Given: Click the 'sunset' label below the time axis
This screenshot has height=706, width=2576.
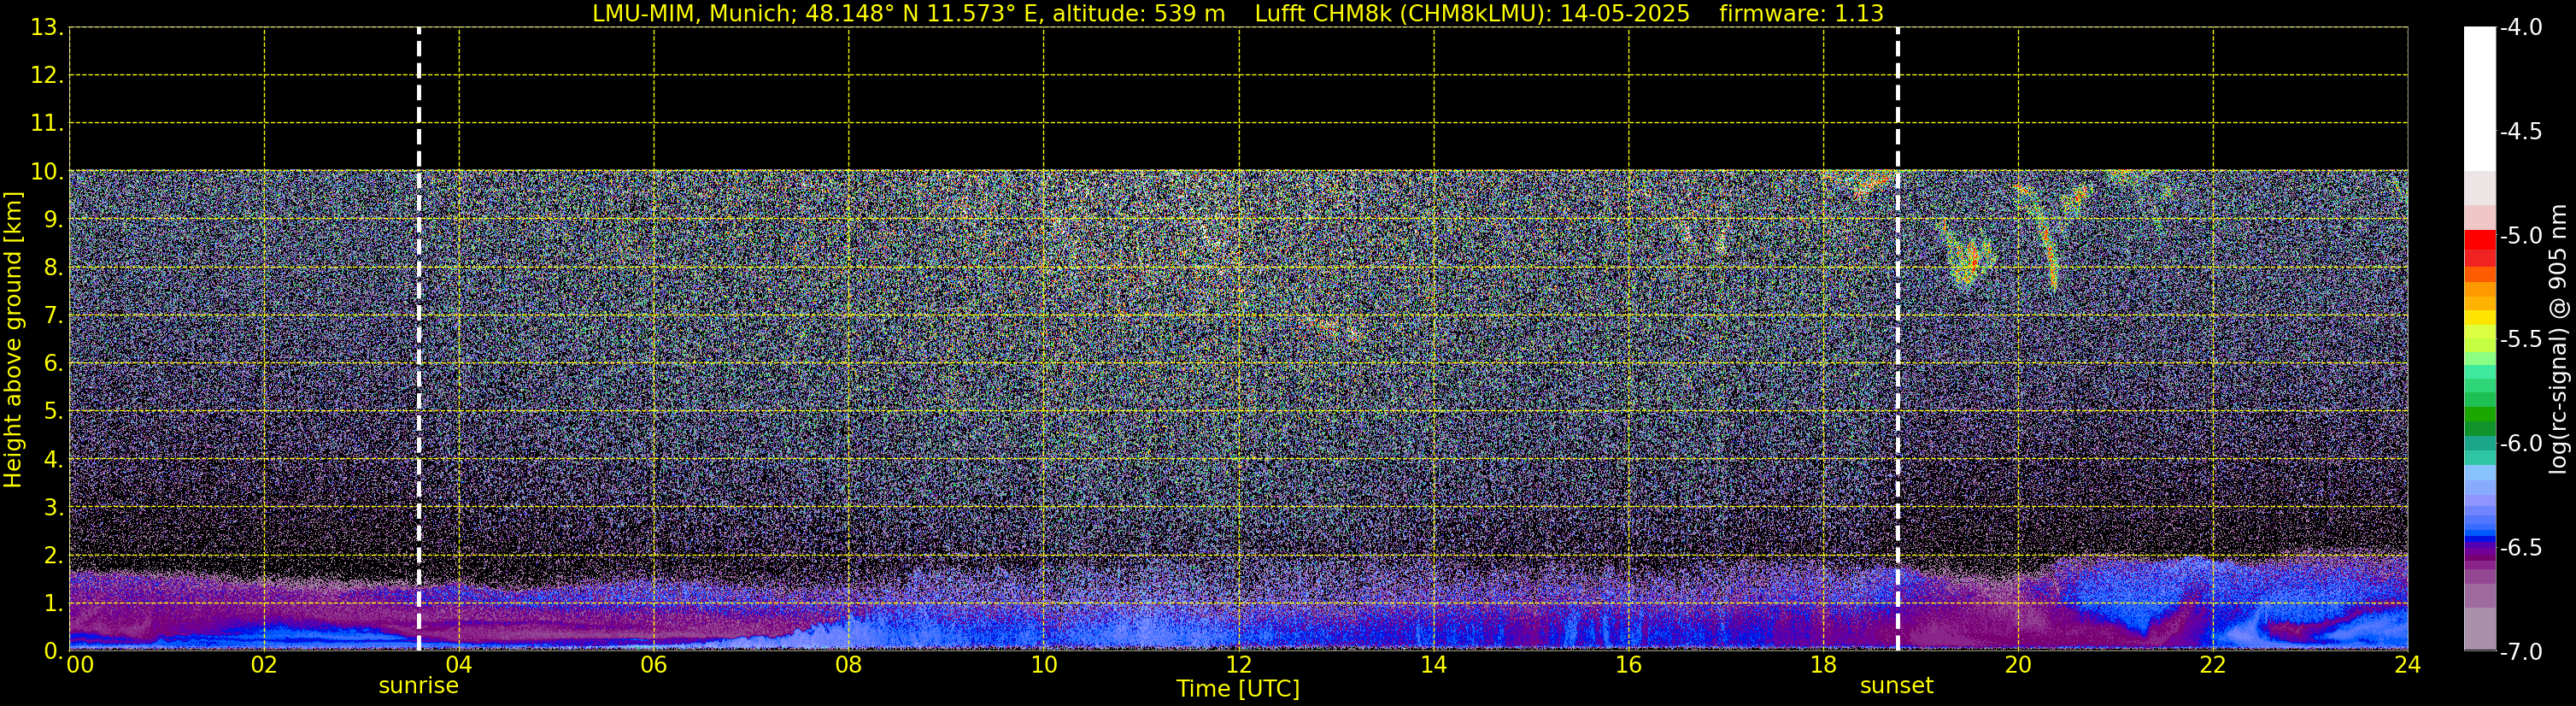Looking at the screenshot, I should (x=1896, y=686).
